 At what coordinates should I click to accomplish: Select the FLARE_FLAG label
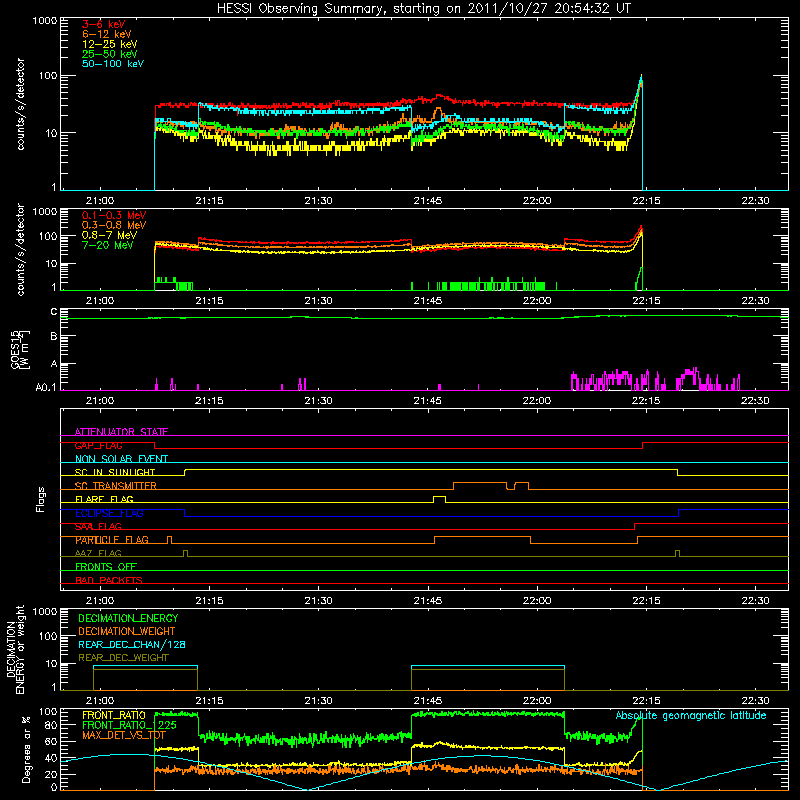(x=104, y=499)
